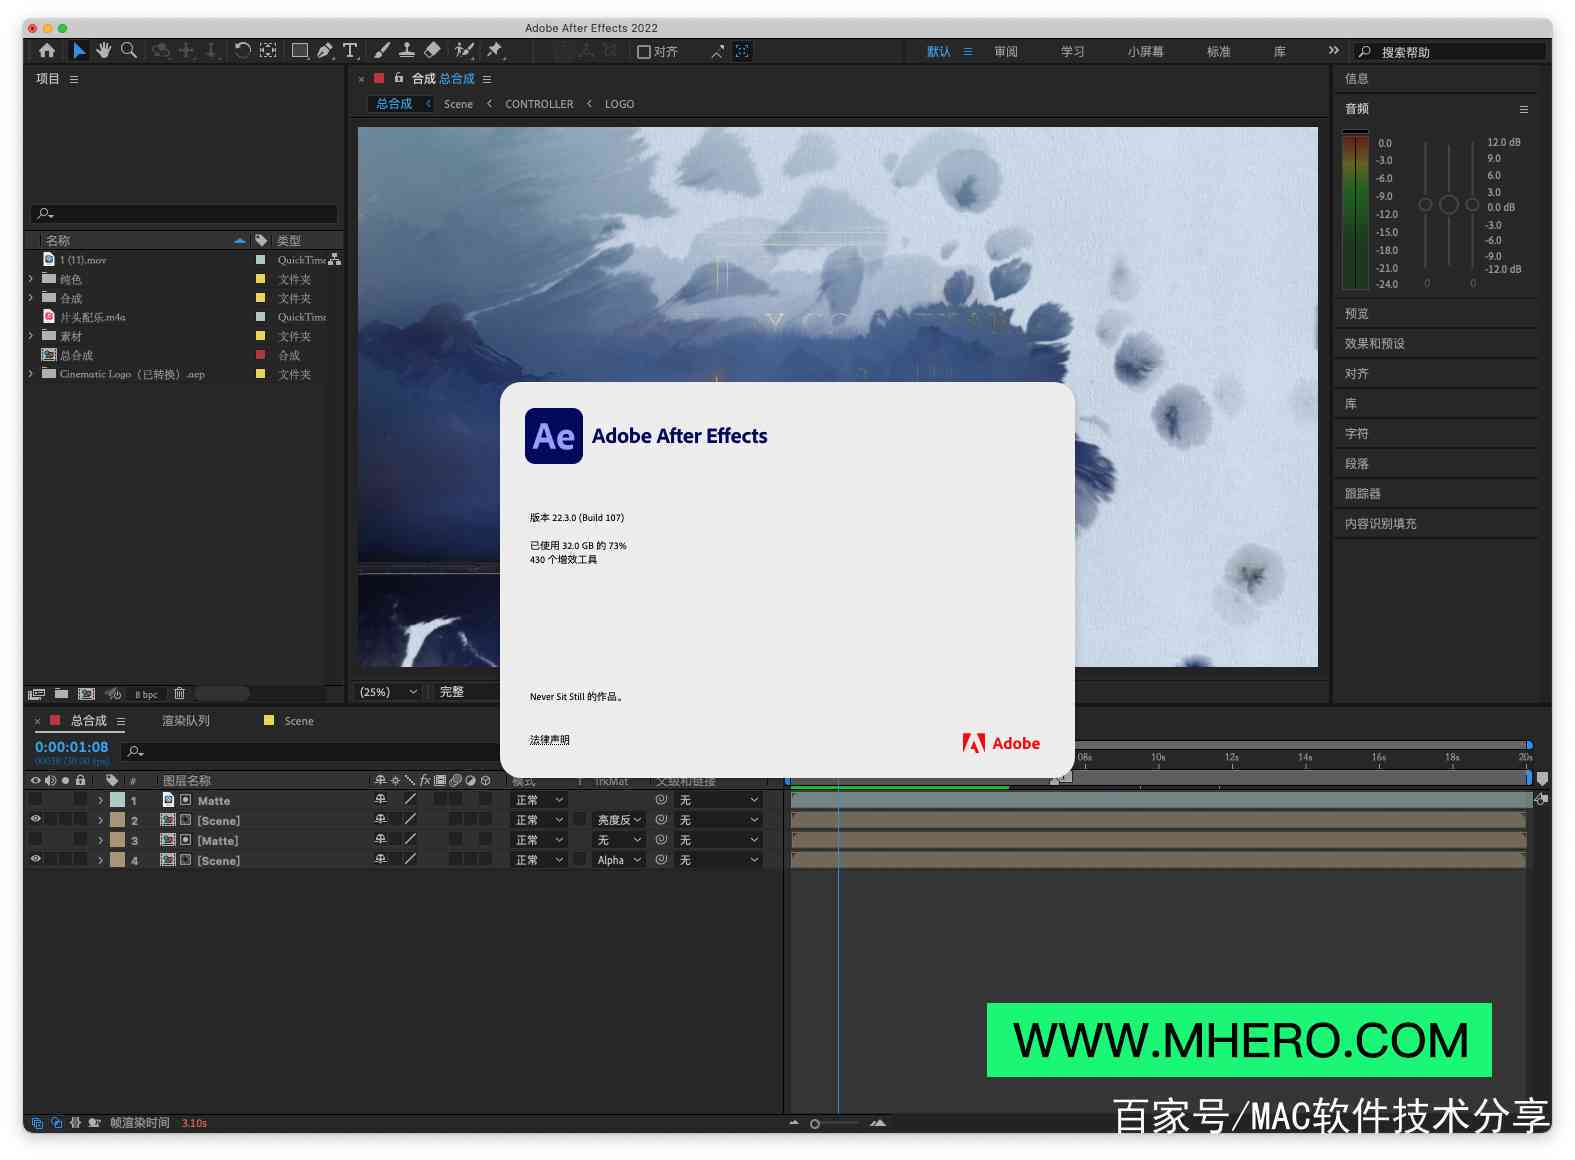The width and height of the screenshot is (1575, 1160).
Task: Select the Selection arrow tool
Action: [x=79, y=50]
